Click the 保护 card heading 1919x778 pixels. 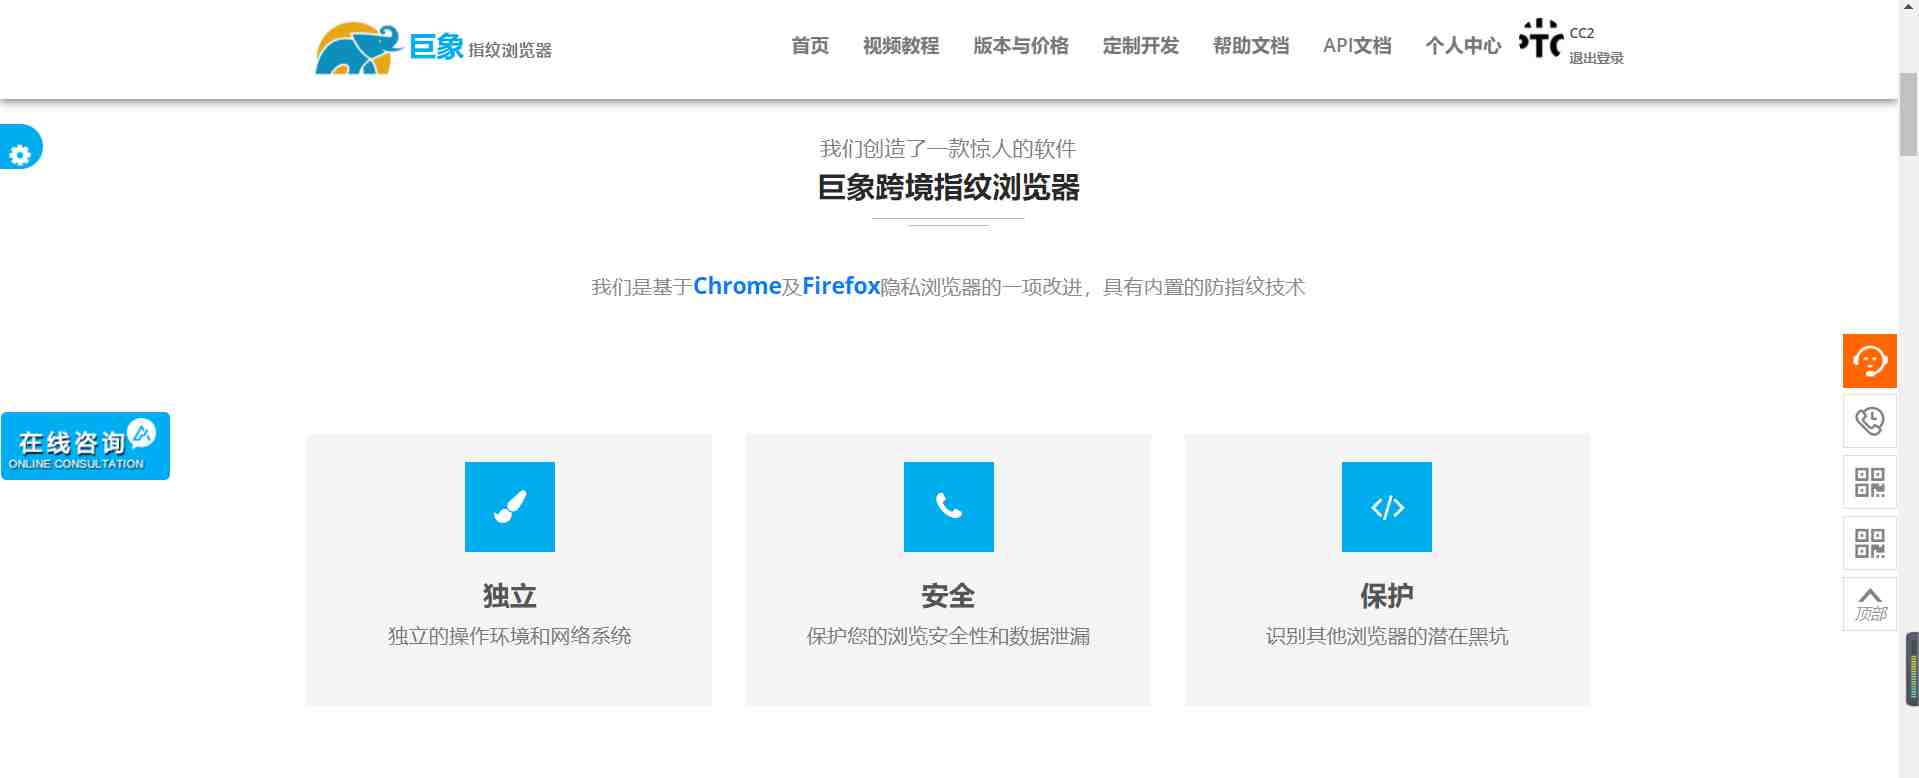(x=1387, y=596)
